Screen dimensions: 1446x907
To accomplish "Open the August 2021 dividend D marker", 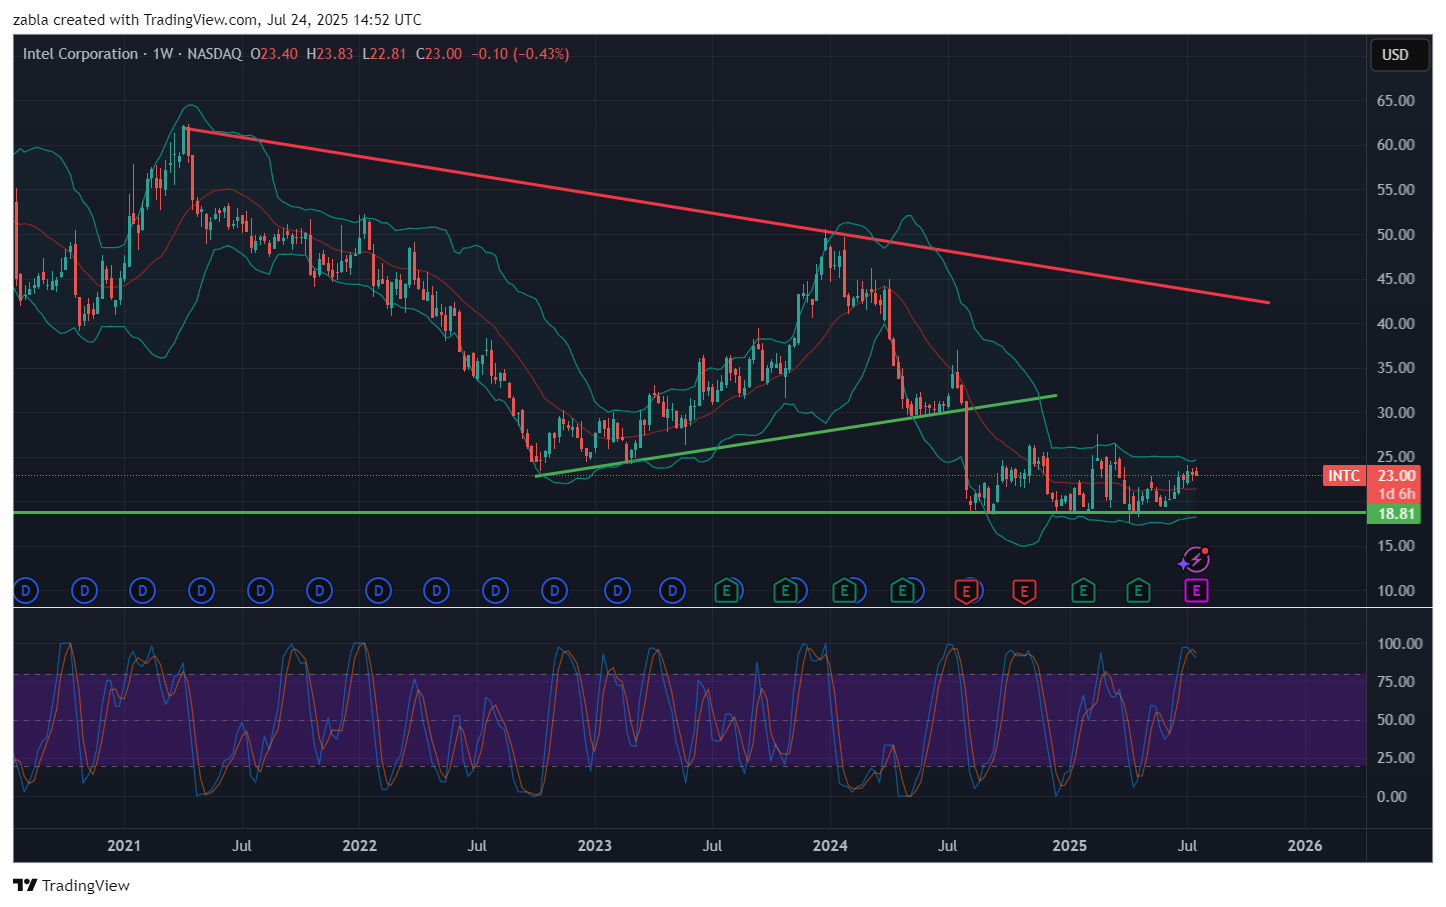I will coord(261,591).
